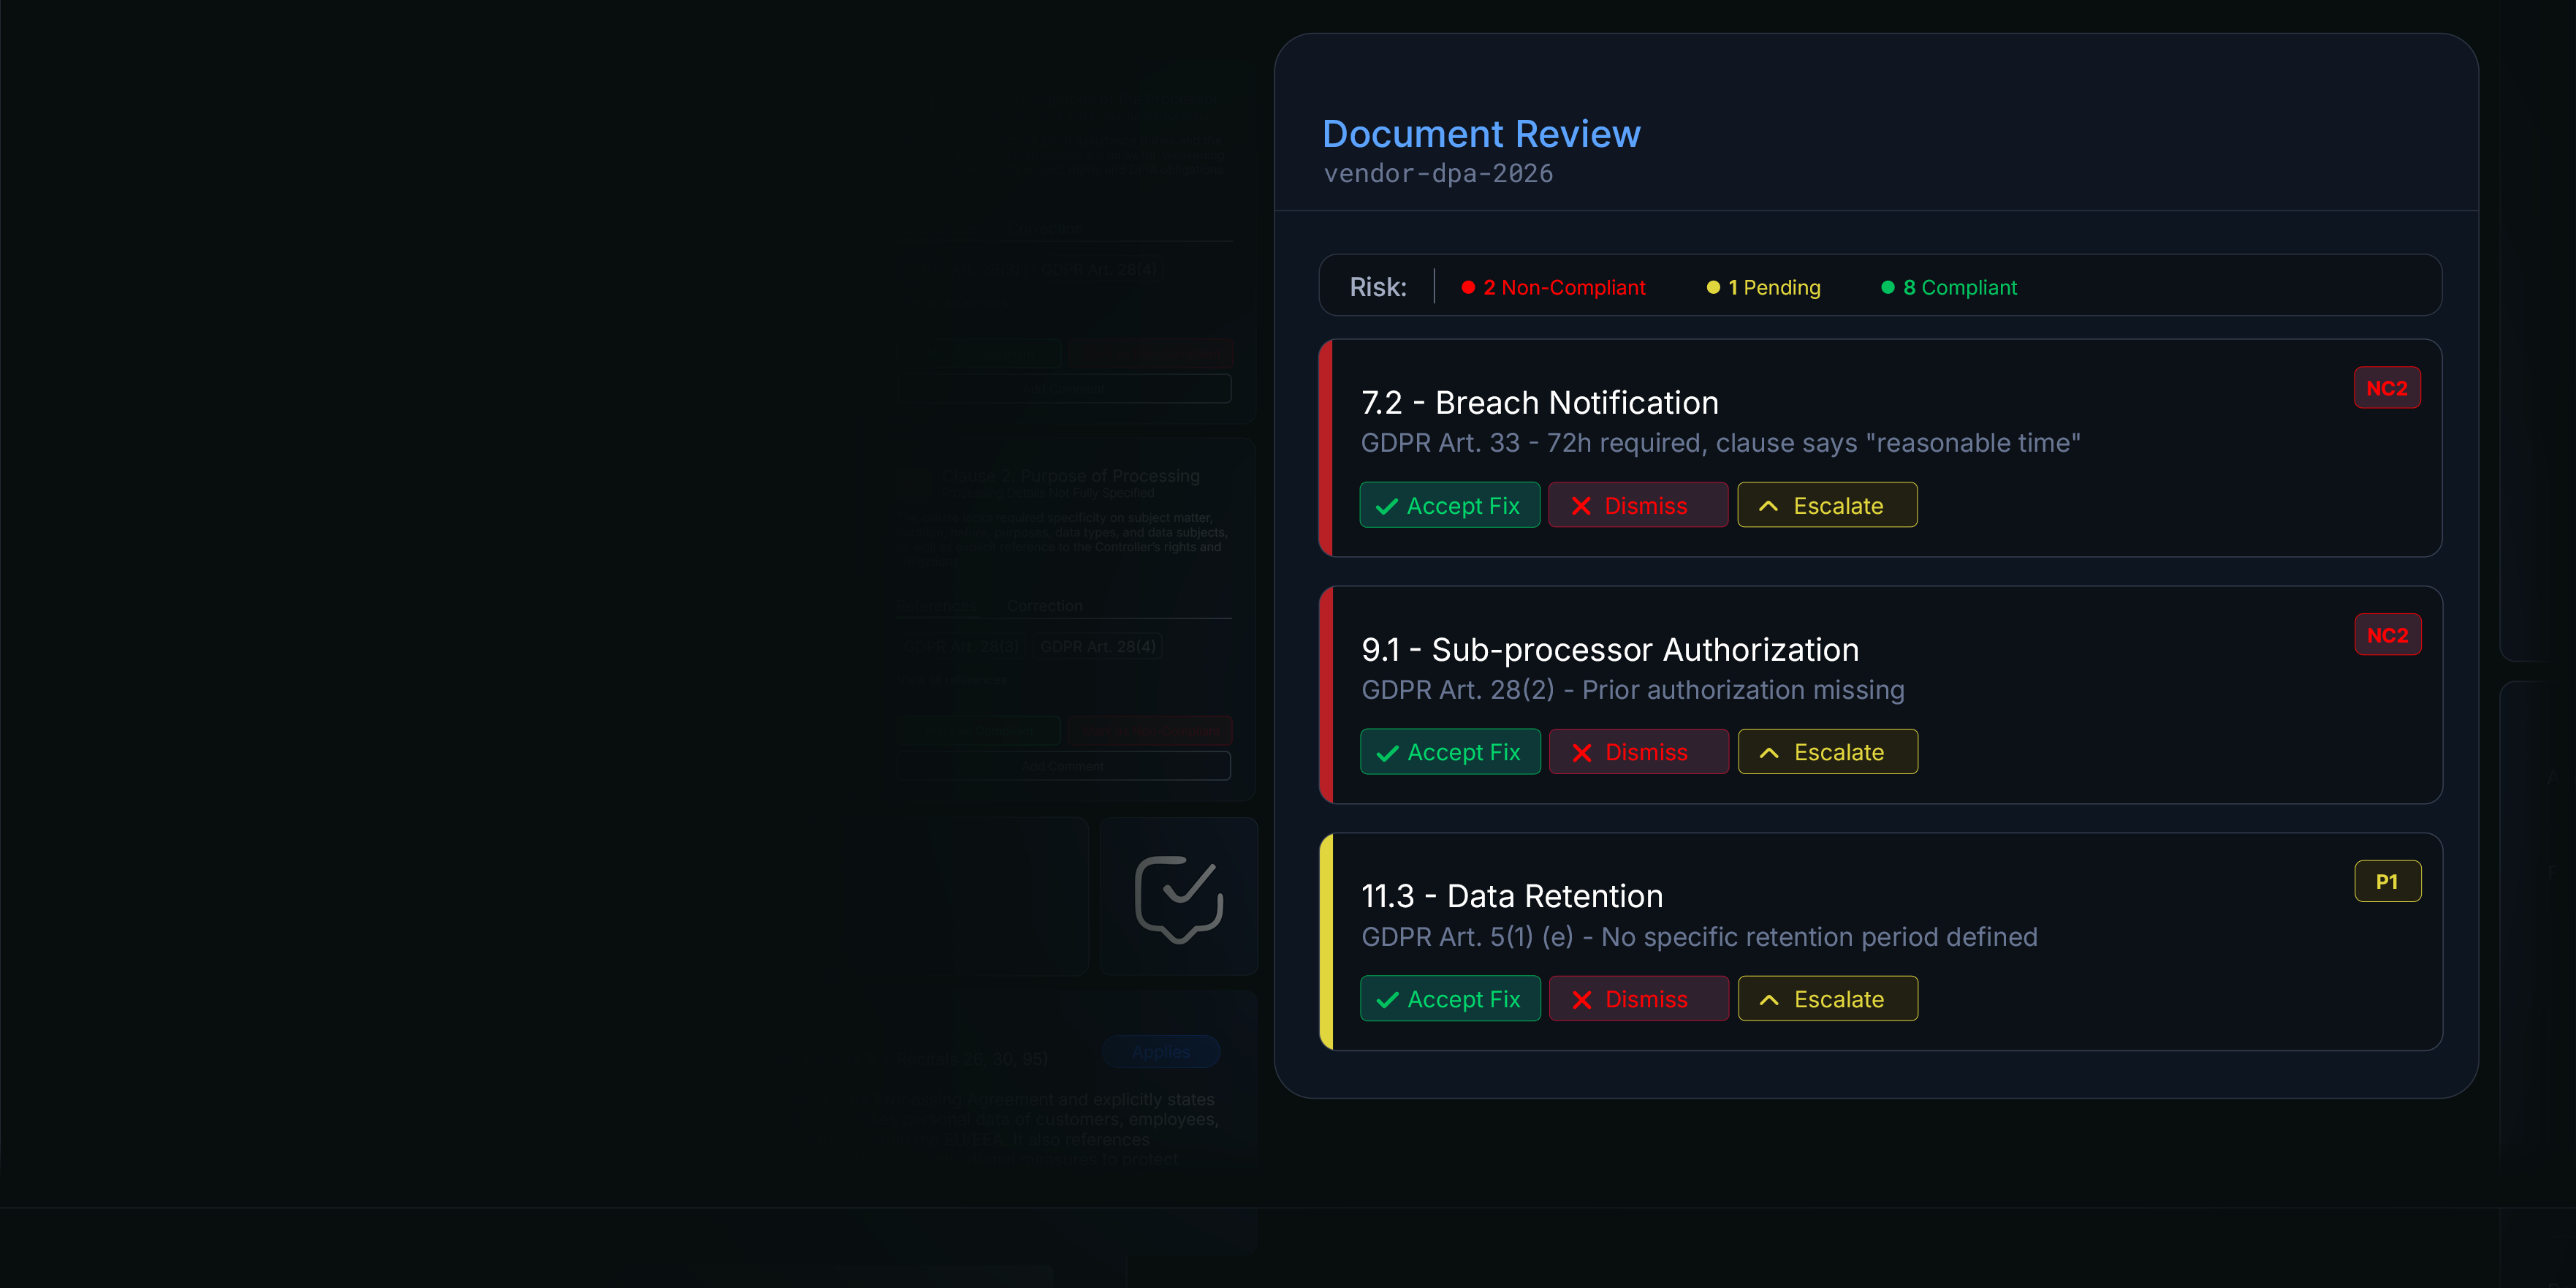The image size is (2576, 1288).
Task: Open the 7.2 Breach Notification card title
Action: [1539, 403]
